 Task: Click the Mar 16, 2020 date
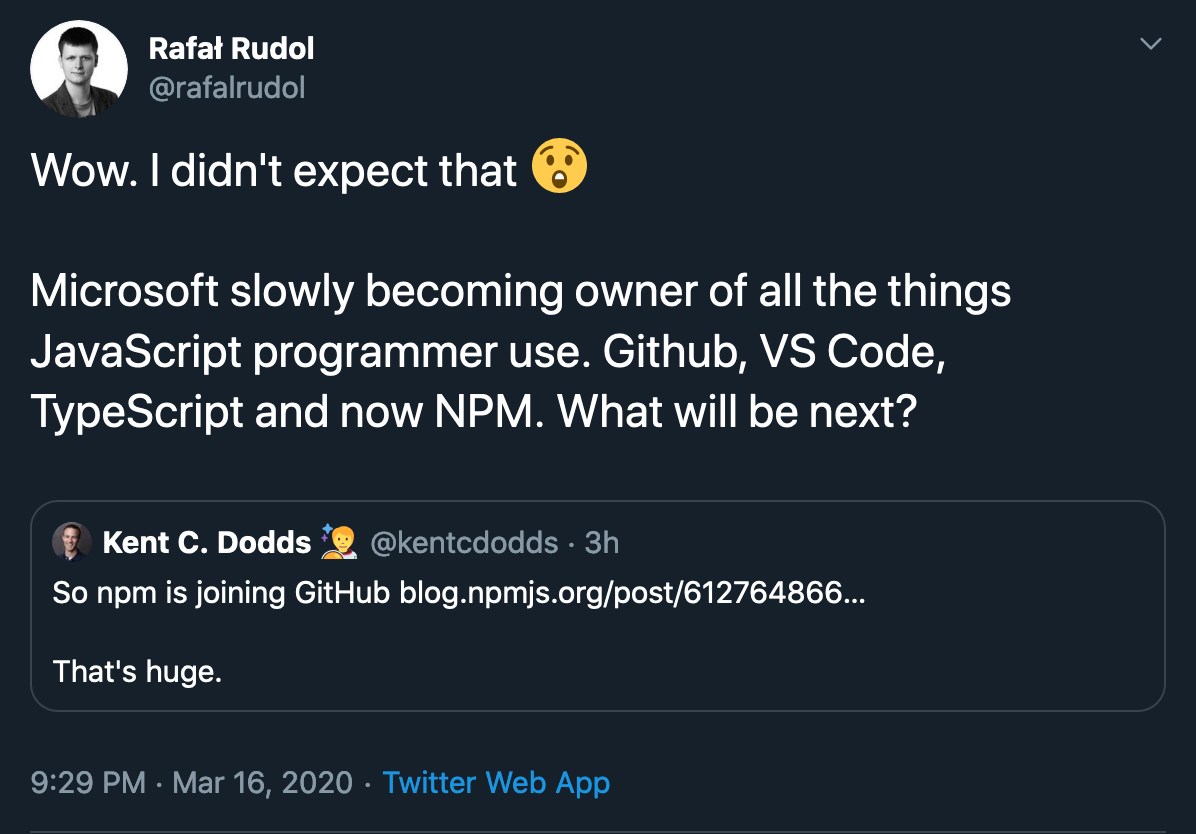pyautogui.click(x=262, y=783)
